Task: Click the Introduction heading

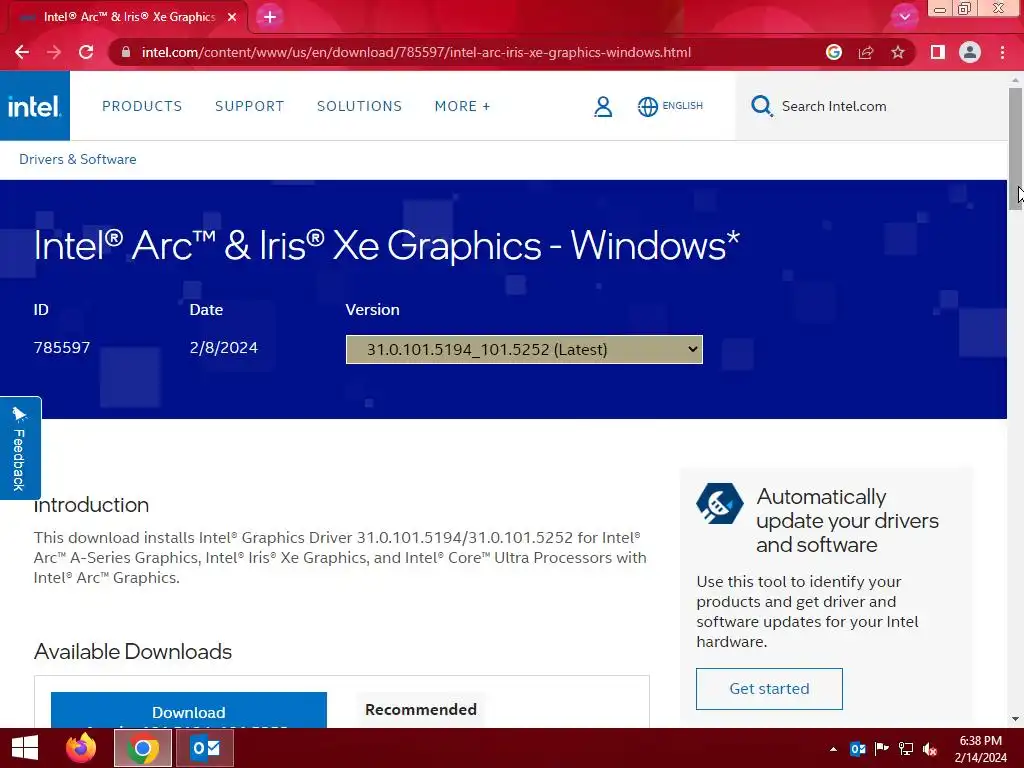Action: 91,505
